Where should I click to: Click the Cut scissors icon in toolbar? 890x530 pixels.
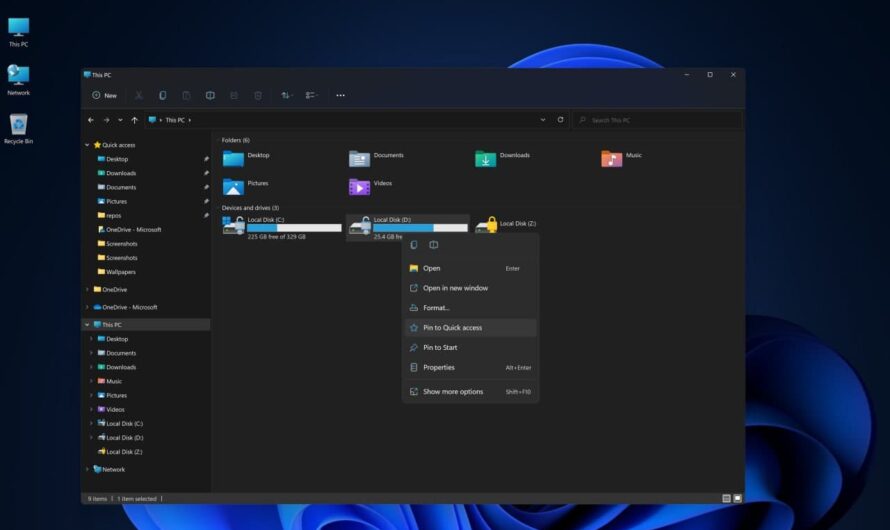138,95
